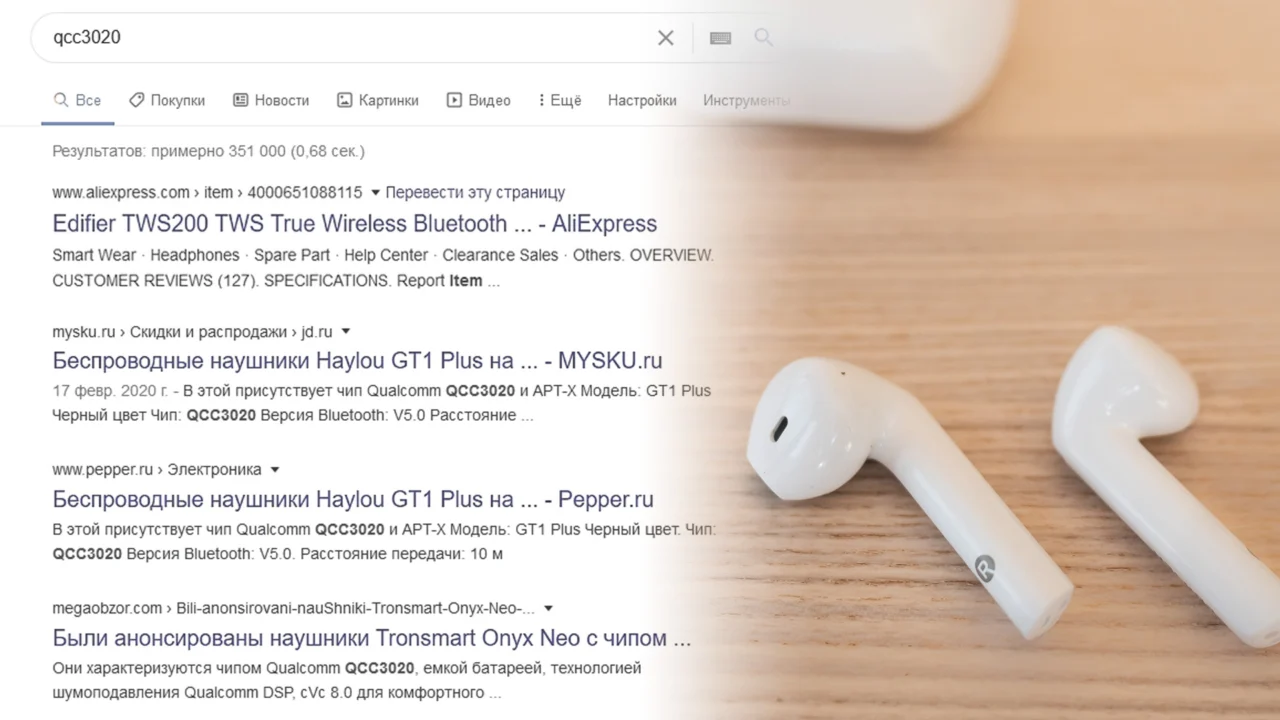Open the Tronsmart Onyx Neo result
Viewport: 1280px width, 720px height.
(372, 638)
